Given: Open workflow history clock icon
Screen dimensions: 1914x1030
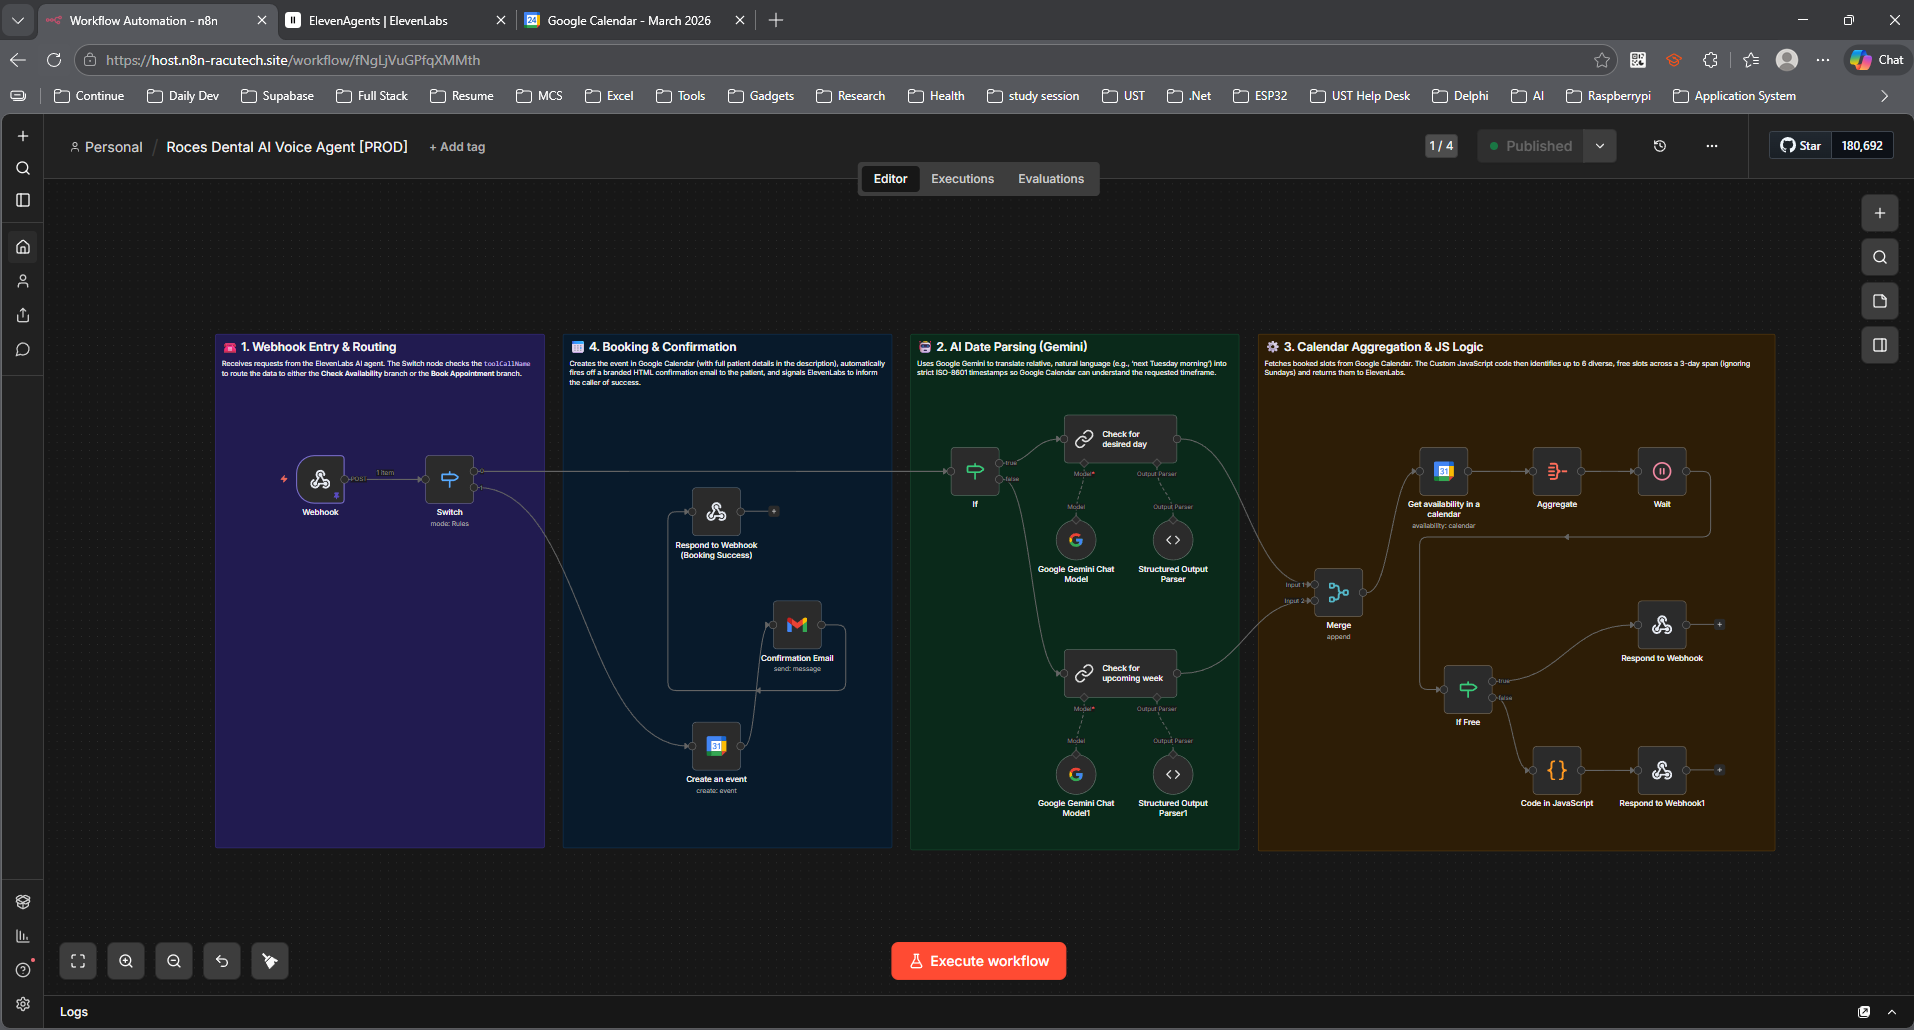Looking at the screenshot, I should click(x=1660, y=146).
